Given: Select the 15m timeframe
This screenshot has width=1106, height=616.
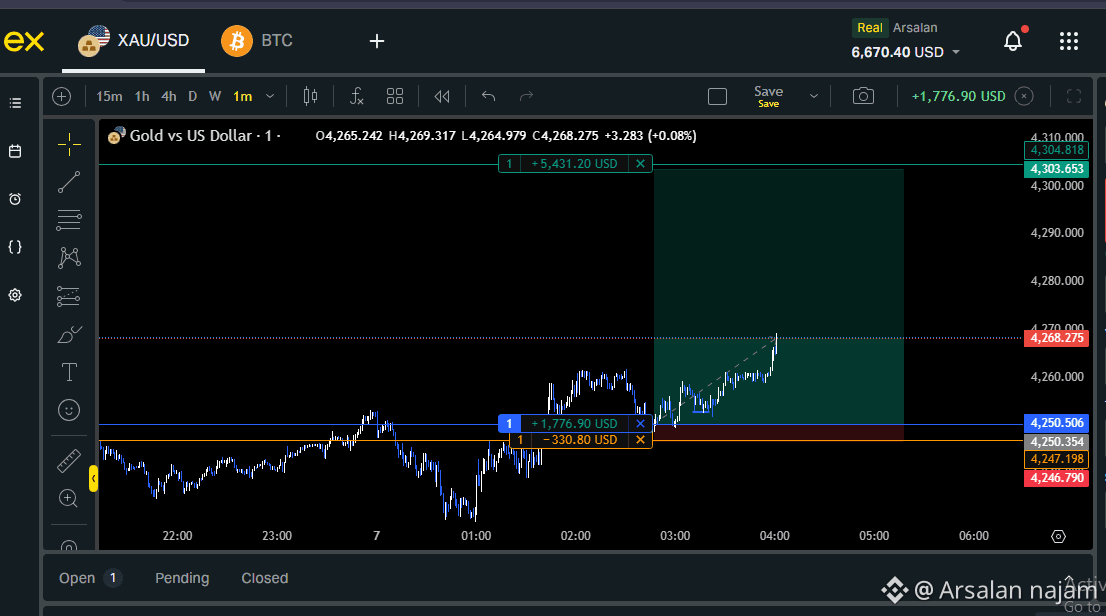Looking at the screenshot, I should [x=109, y=97].
